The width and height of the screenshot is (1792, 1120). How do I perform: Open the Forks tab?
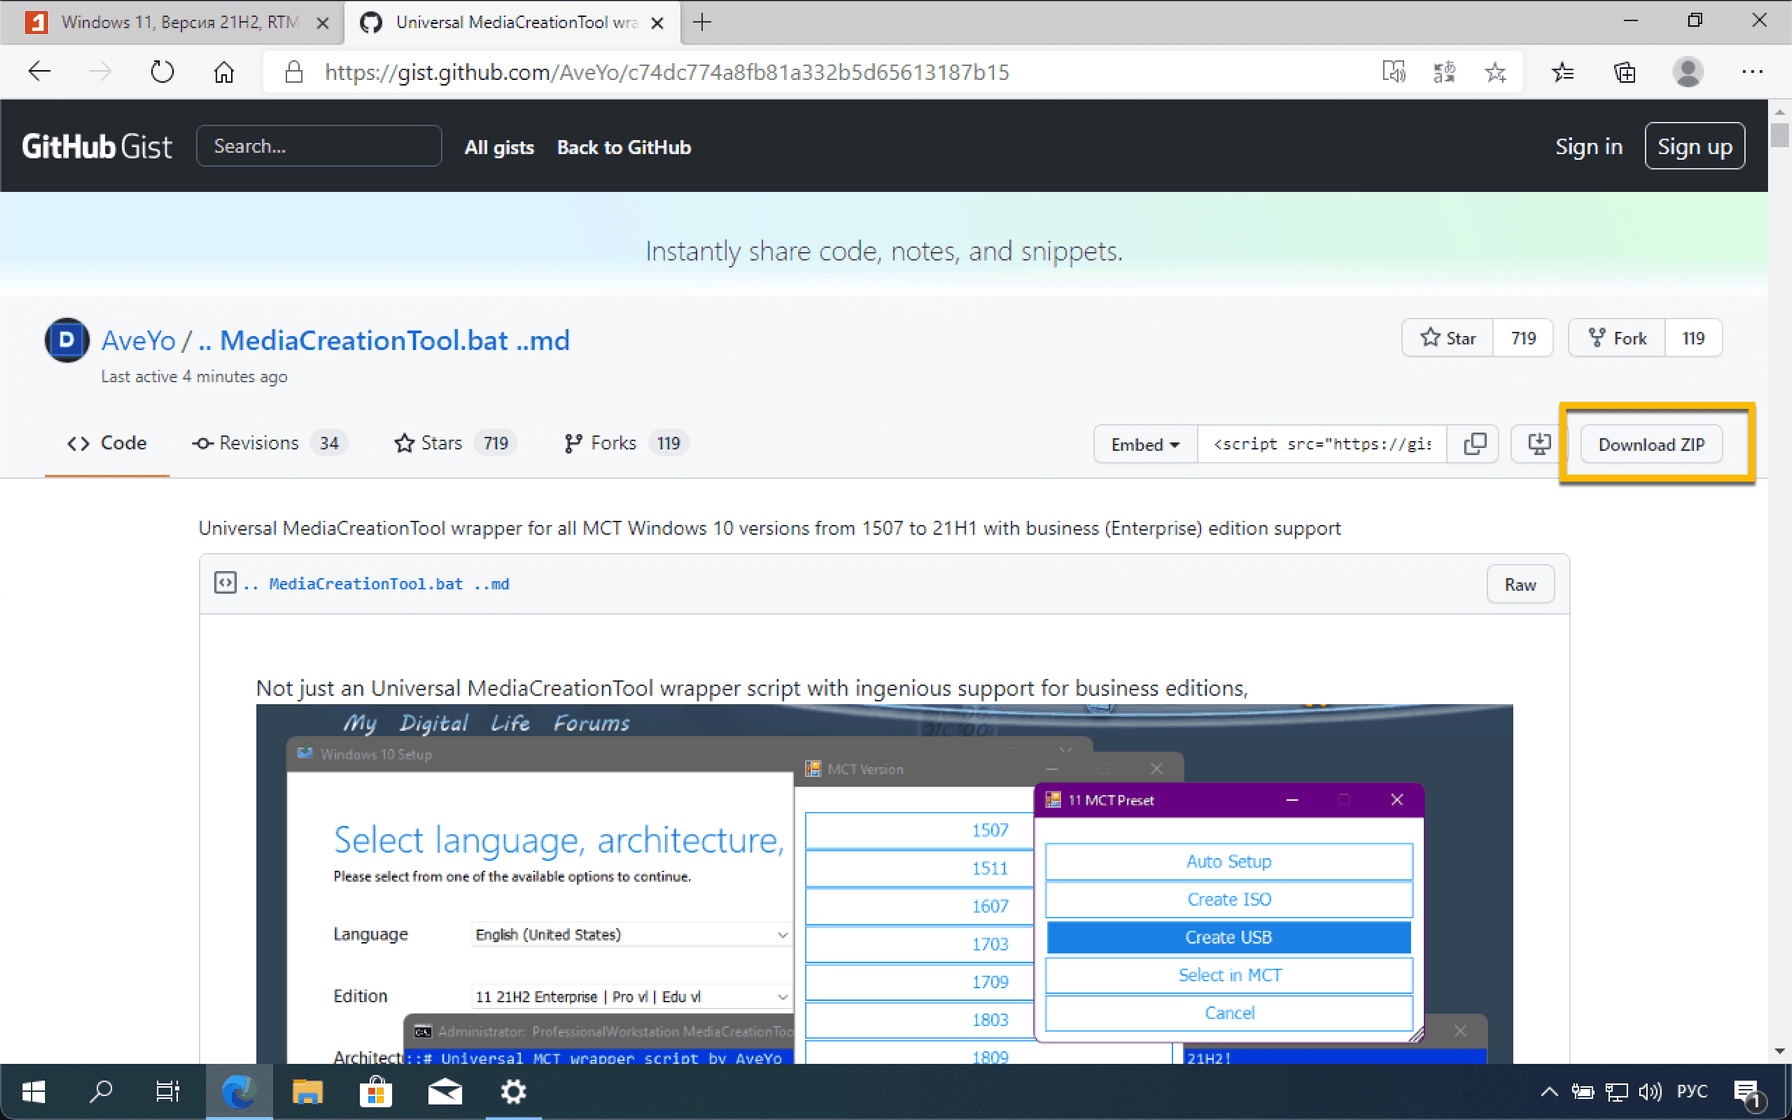pyautogui.click(x=626, y=443)
